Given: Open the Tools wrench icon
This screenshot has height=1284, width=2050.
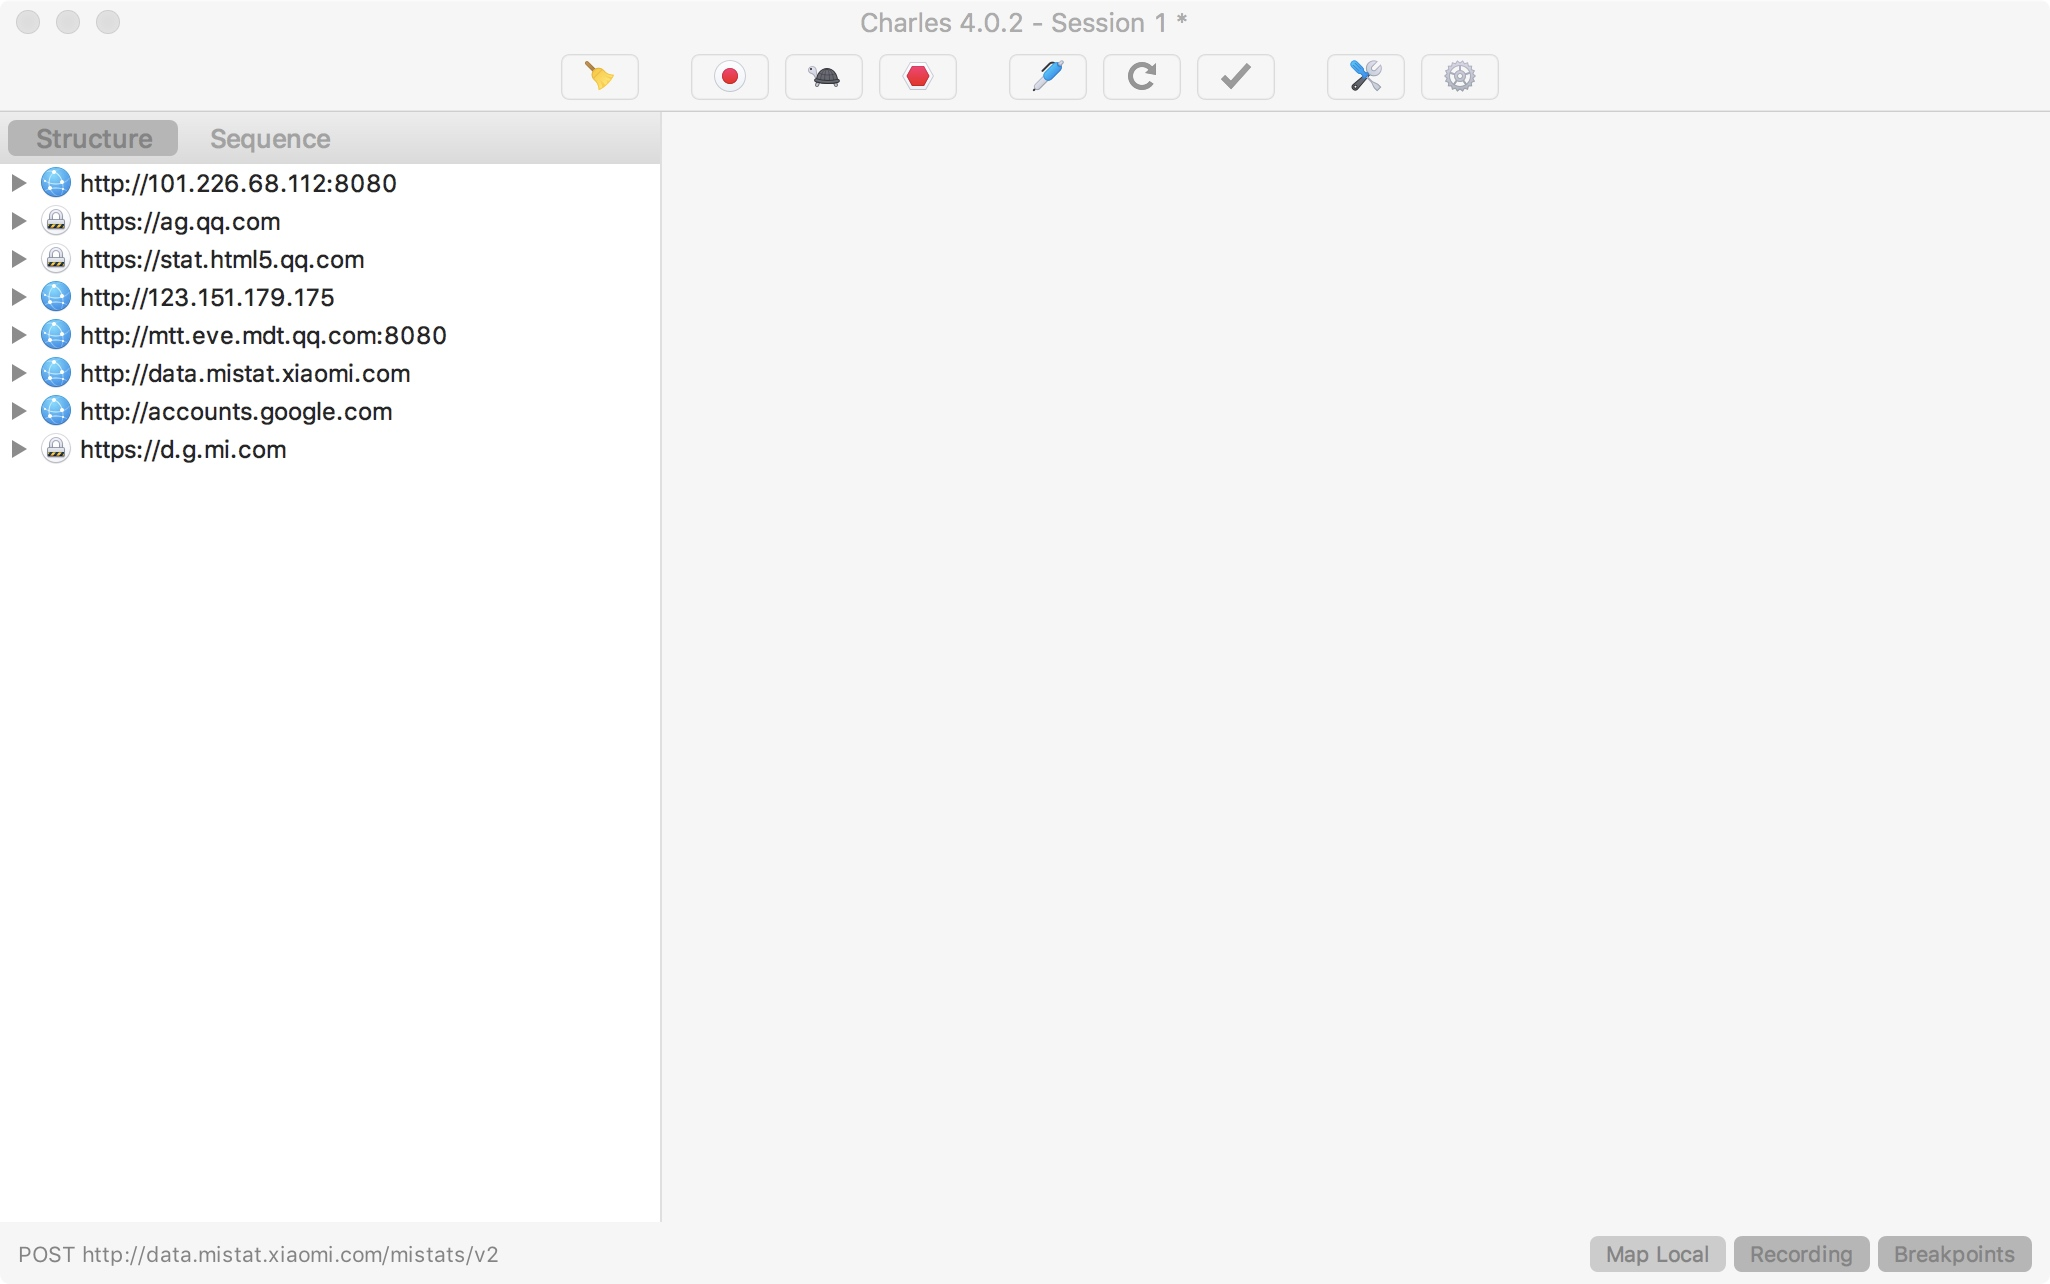Looking at the screenshot, I should point(1365,77).
